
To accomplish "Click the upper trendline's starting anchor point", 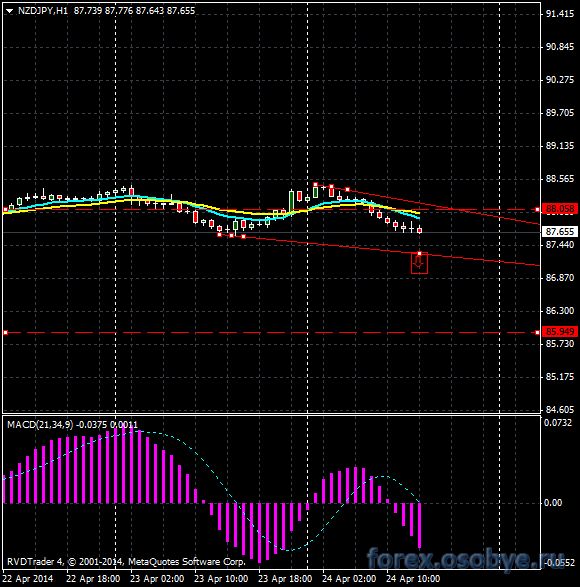I will [316, 185].
